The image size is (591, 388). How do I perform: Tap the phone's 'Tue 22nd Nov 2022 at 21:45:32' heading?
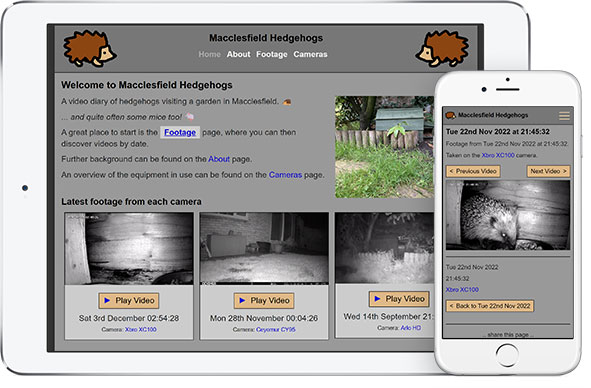498,132
